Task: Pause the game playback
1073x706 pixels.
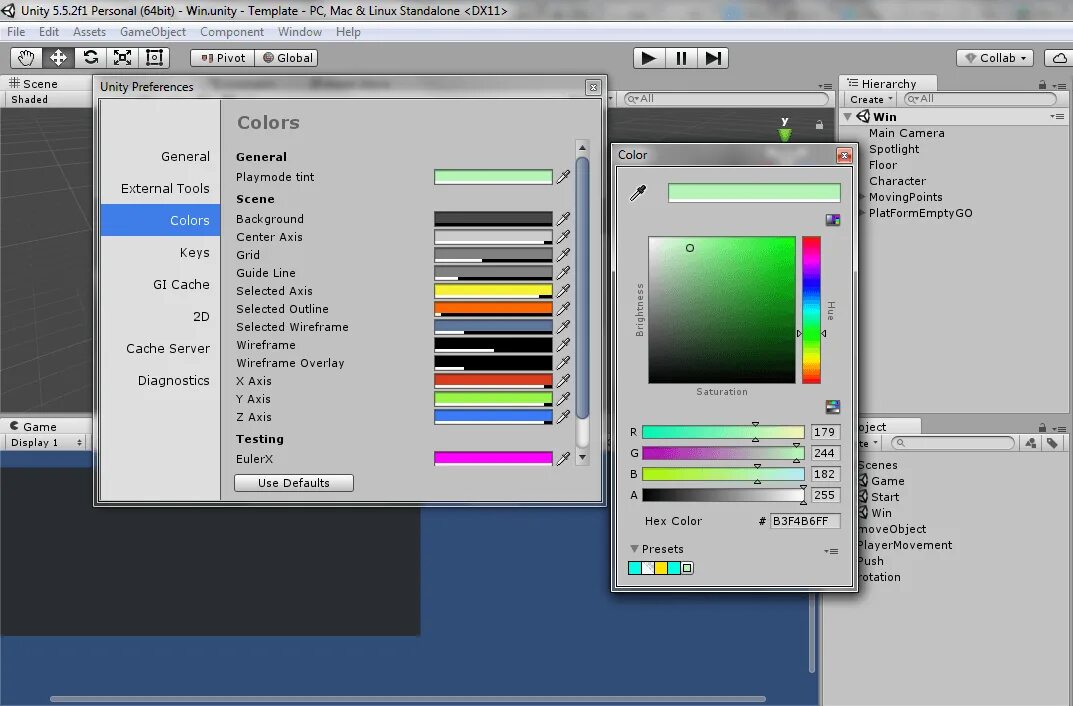Action: pos(681,58)
